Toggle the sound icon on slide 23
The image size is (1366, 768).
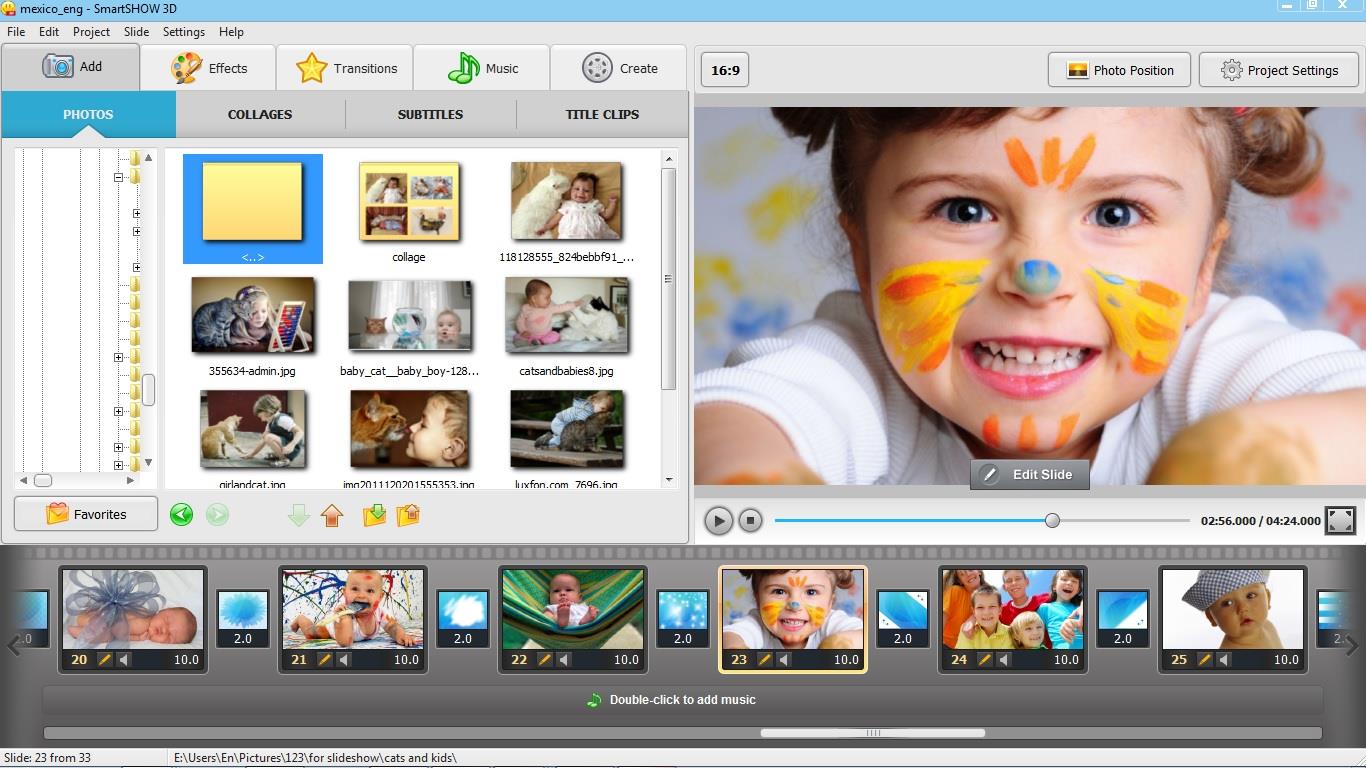click(x=785, y=660)
